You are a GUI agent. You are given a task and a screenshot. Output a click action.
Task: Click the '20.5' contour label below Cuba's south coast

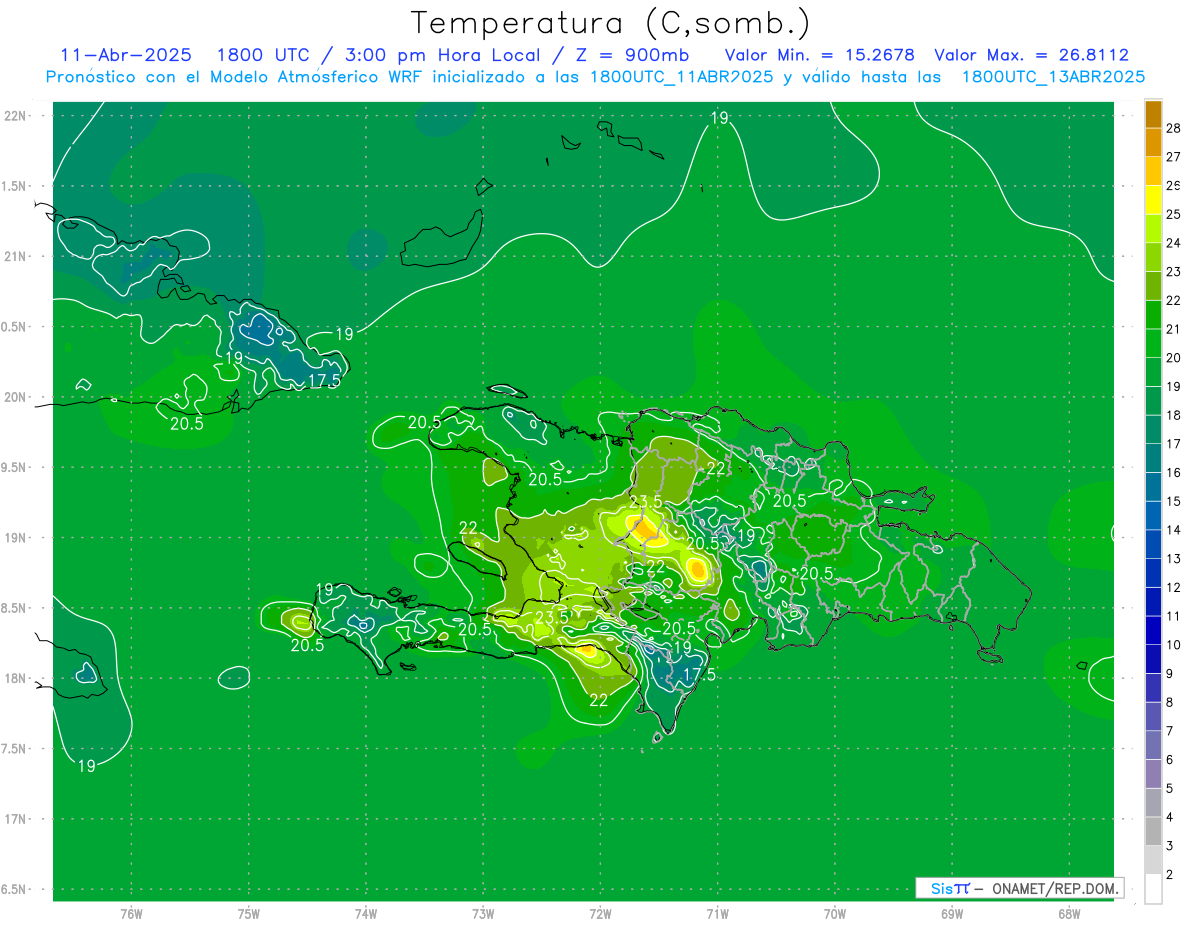click(186, 423)
